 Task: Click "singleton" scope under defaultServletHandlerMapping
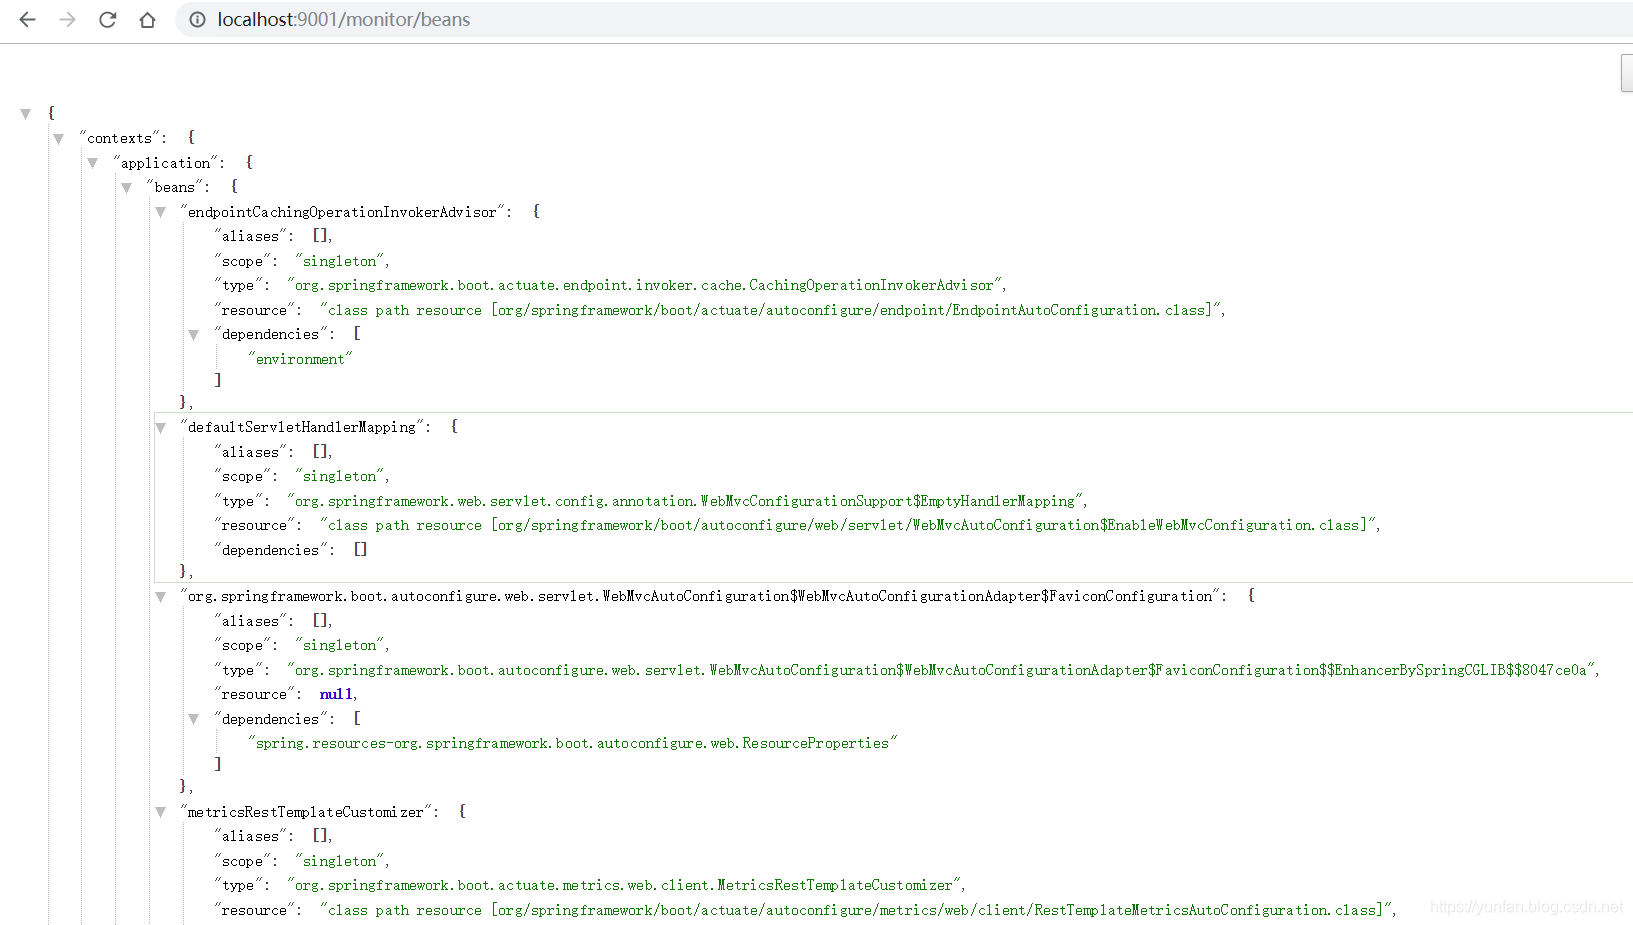(340, 476)
